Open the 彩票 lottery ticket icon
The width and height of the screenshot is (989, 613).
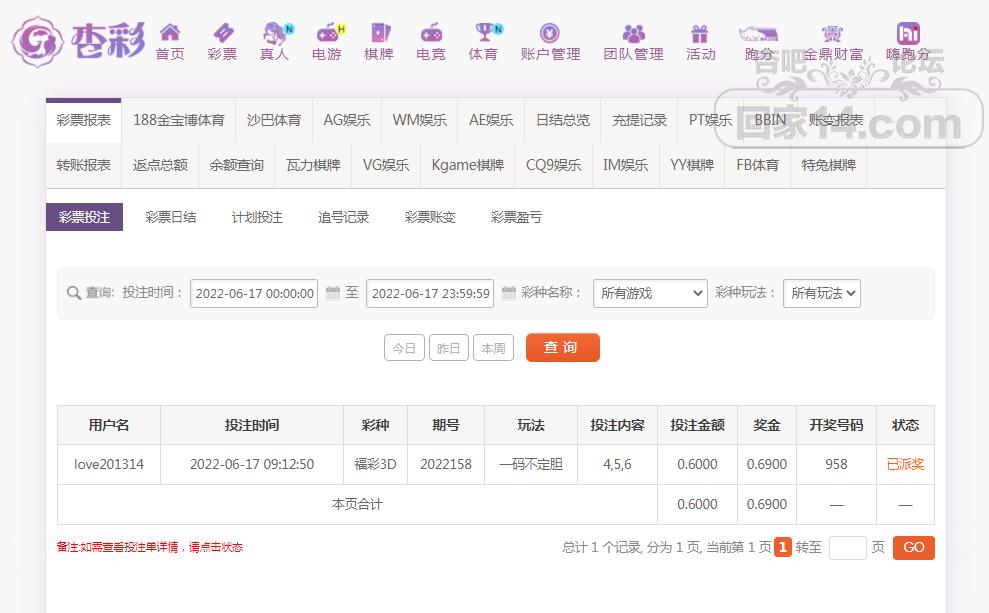click(222, 34)
